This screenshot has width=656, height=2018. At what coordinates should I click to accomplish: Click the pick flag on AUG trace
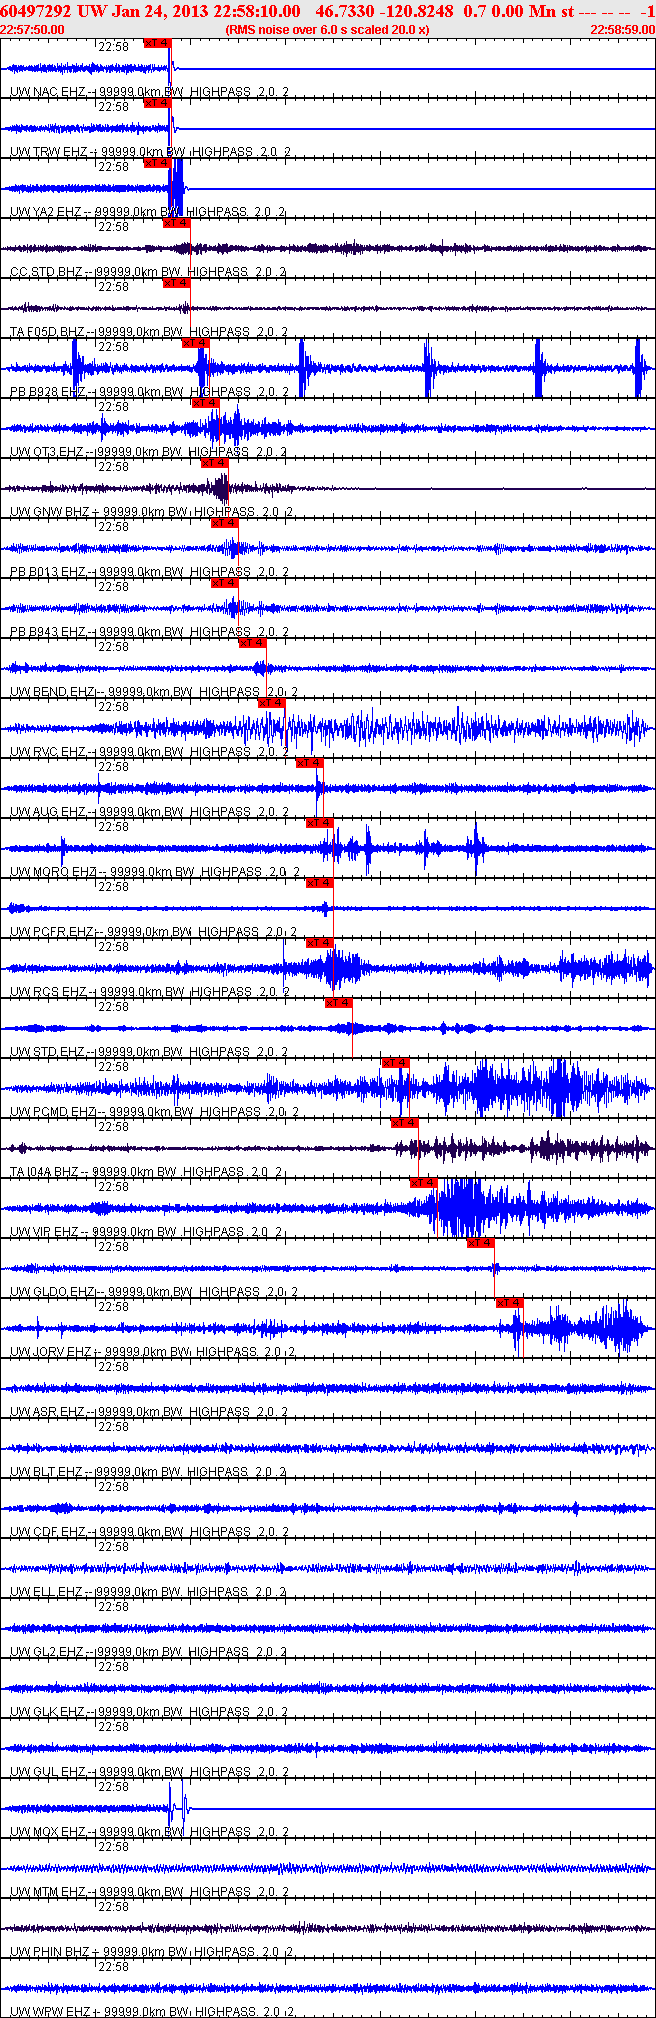[309, 763]
